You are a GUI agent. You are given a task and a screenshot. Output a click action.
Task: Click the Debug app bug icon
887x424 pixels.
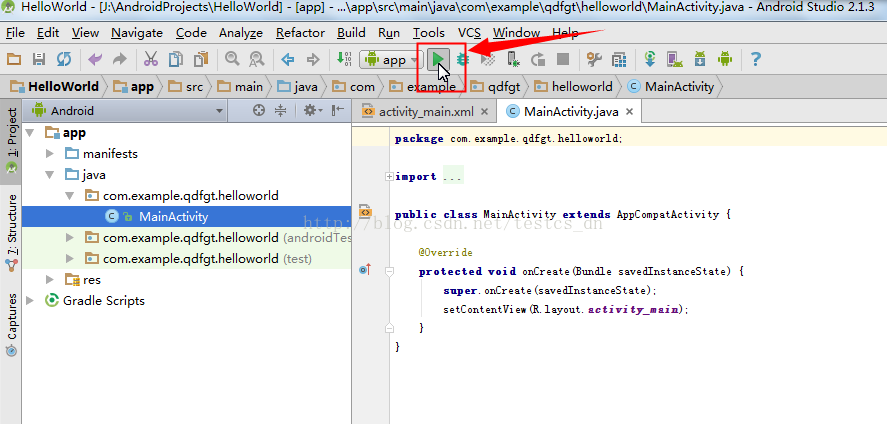point(463,59)
